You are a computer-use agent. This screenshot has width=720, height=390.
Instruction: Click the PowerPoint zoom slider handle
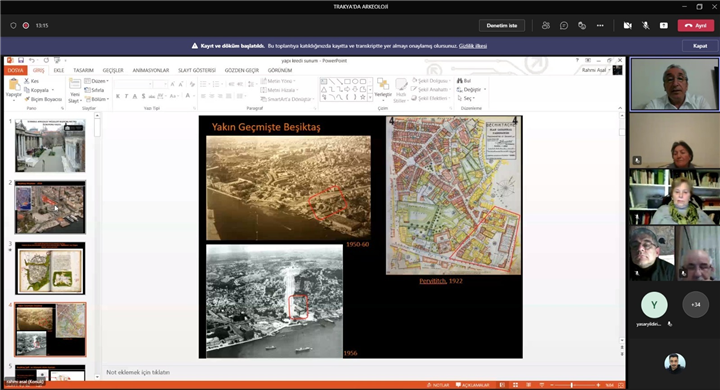pos(572,385)
